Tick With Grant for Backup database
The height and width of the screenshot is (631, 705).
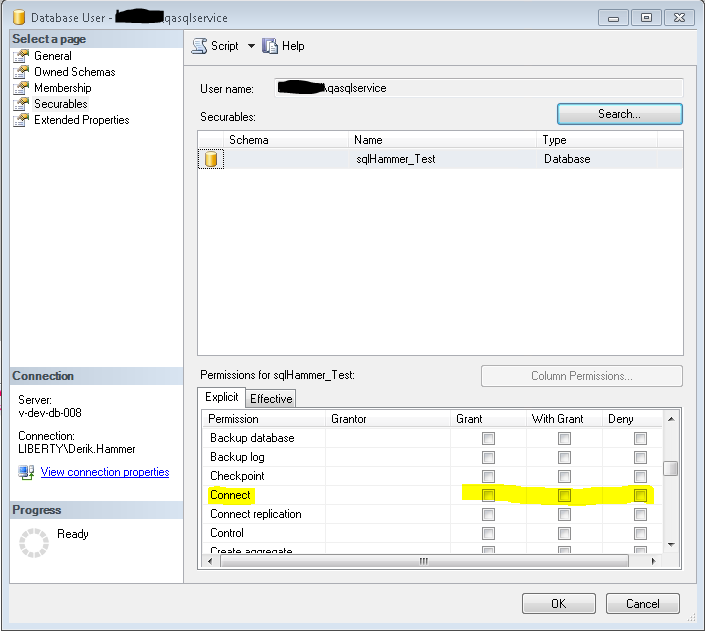(x=565, y=439)
